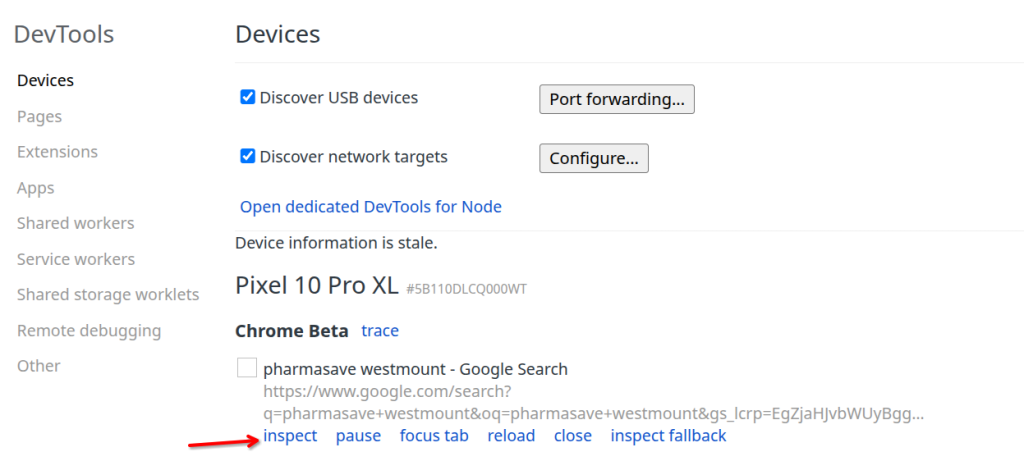The image size is (1024, 461).
Task: Go to Extensions in the sidebar
Action: 57,152
